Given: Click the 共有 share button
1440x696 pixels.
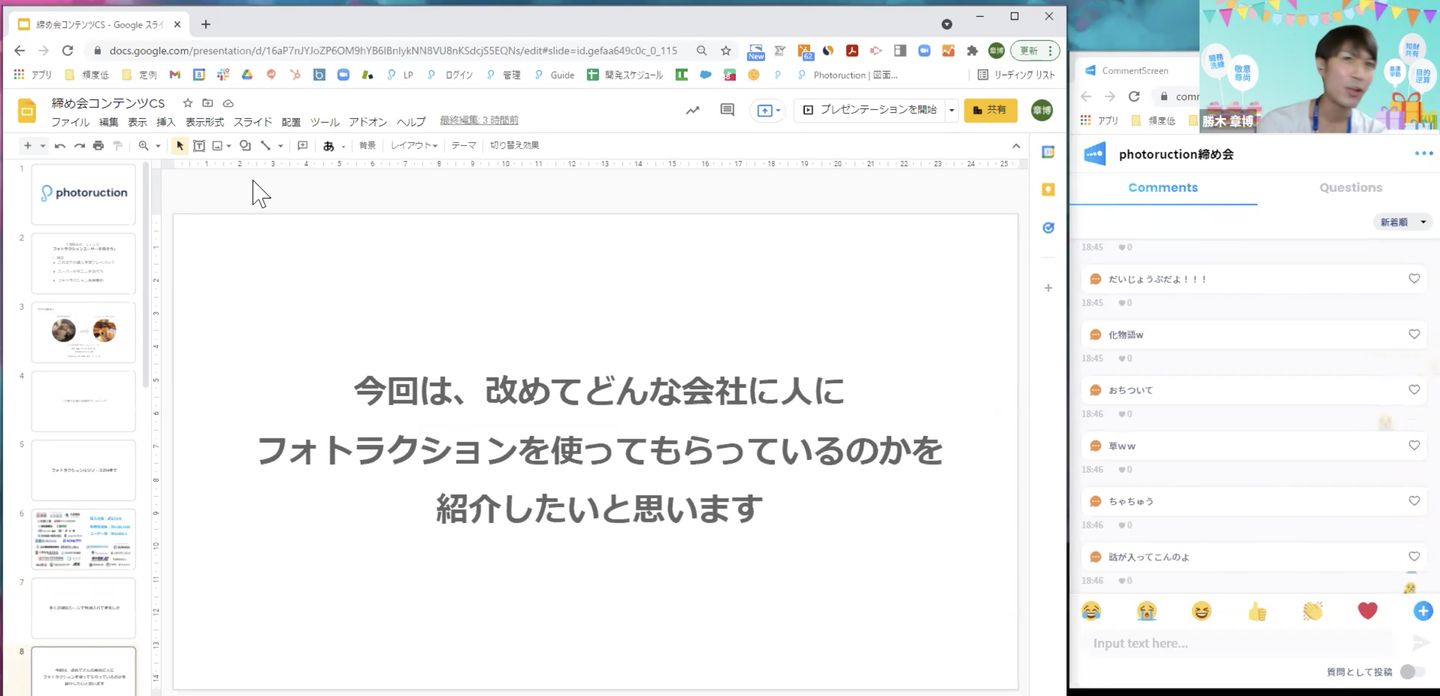Looking at the screenshot, I should 989,110.
